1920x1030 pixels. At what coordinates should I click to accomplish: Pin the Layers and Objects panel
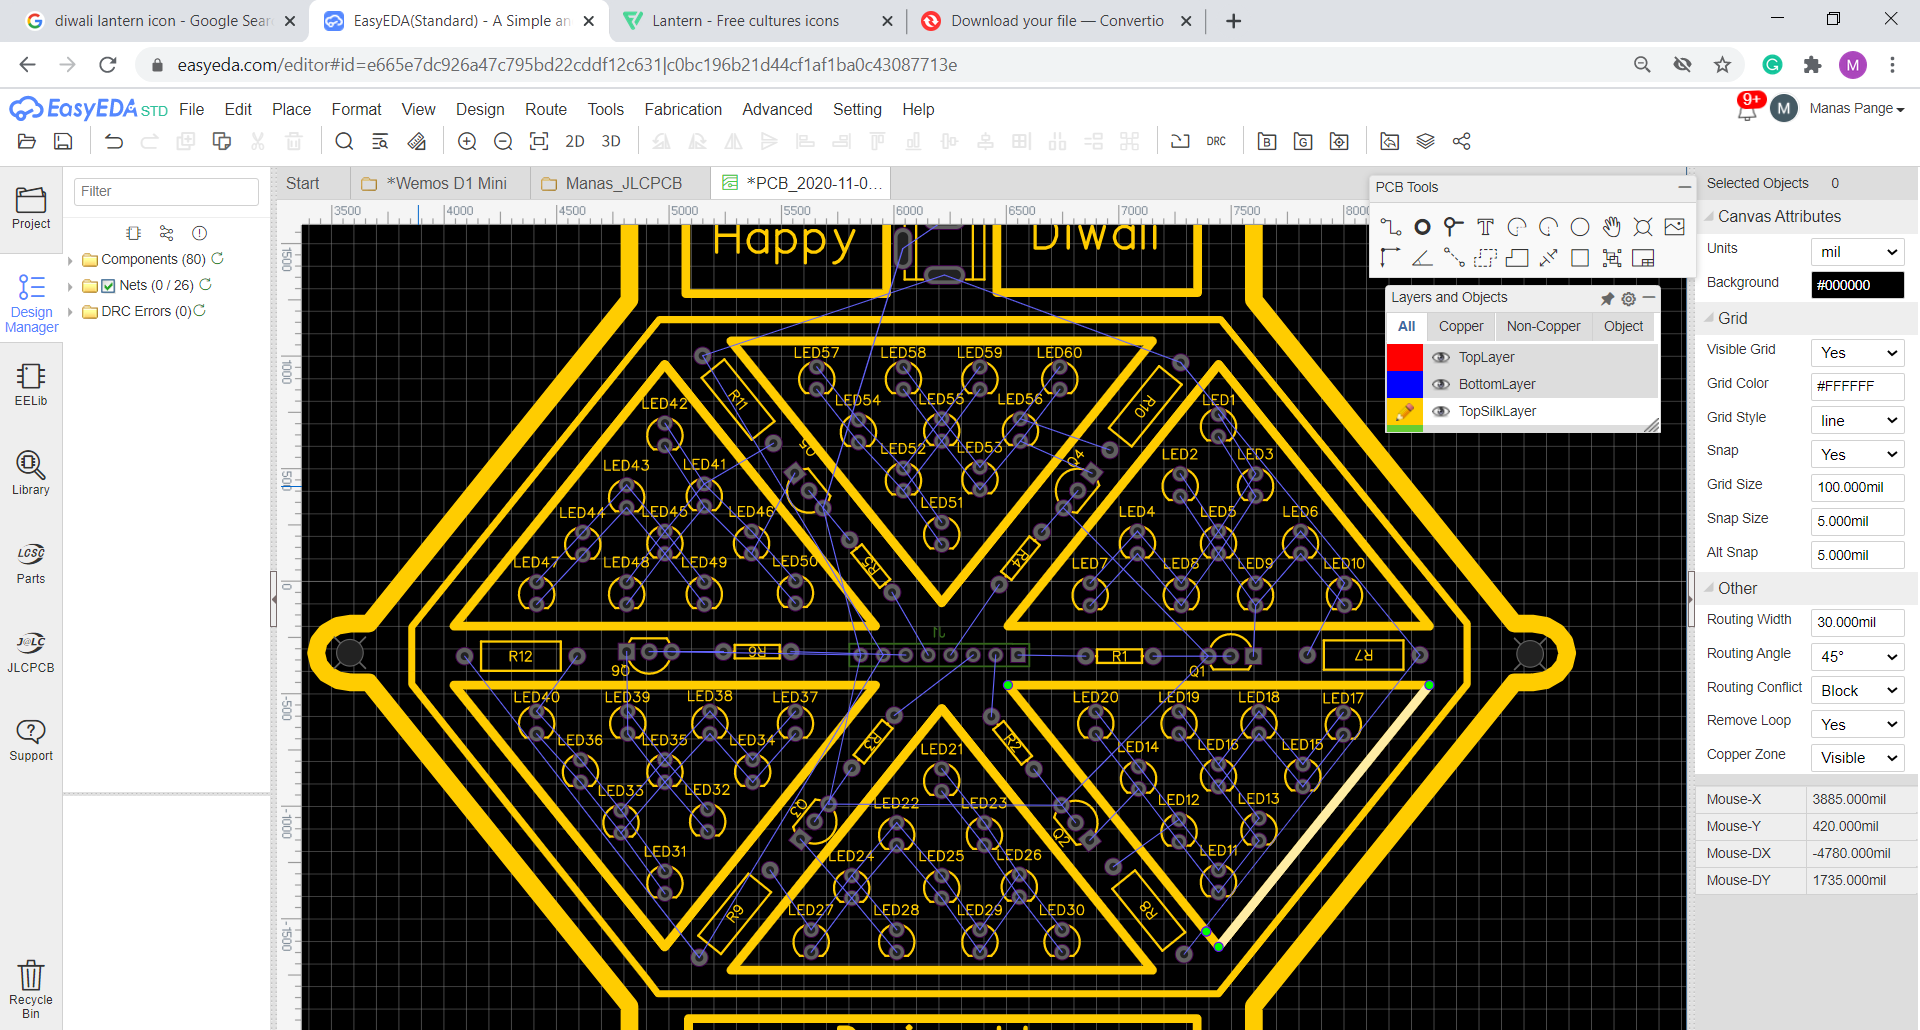pos(1607,298)
